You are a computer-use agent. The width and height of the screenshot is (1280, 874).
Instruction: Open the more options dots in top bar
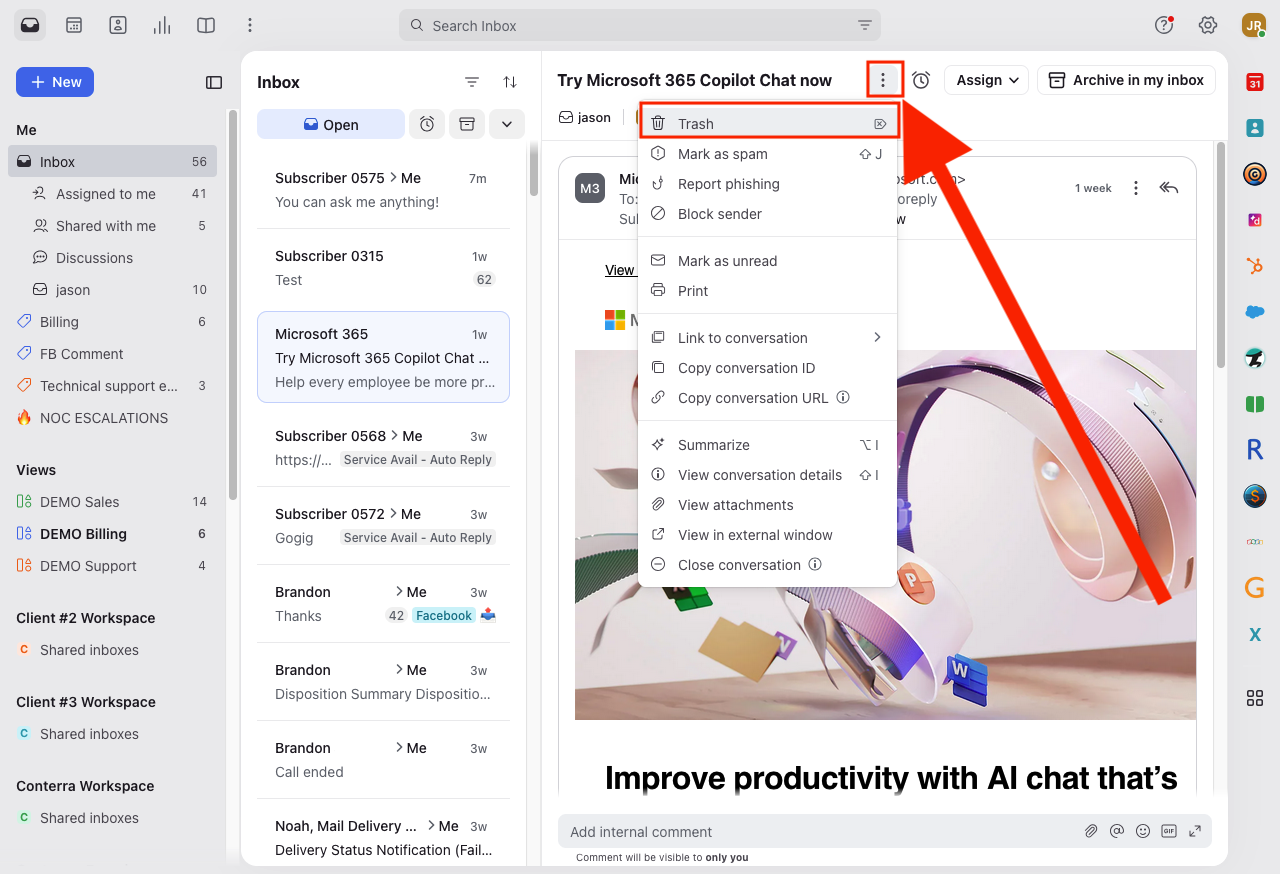point(250,25)
